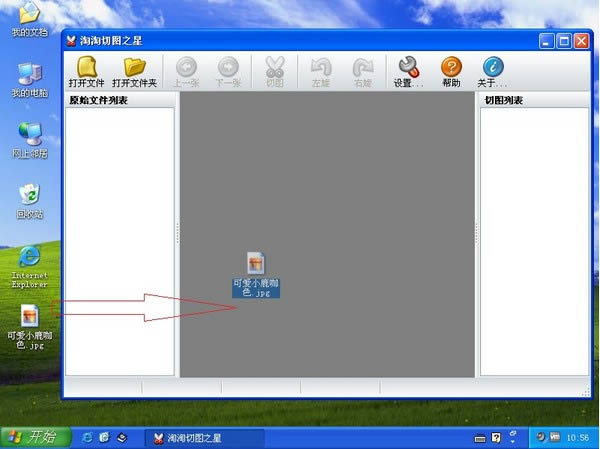
Task: Click the 切图 scissors cut tool
Action: 275,72
